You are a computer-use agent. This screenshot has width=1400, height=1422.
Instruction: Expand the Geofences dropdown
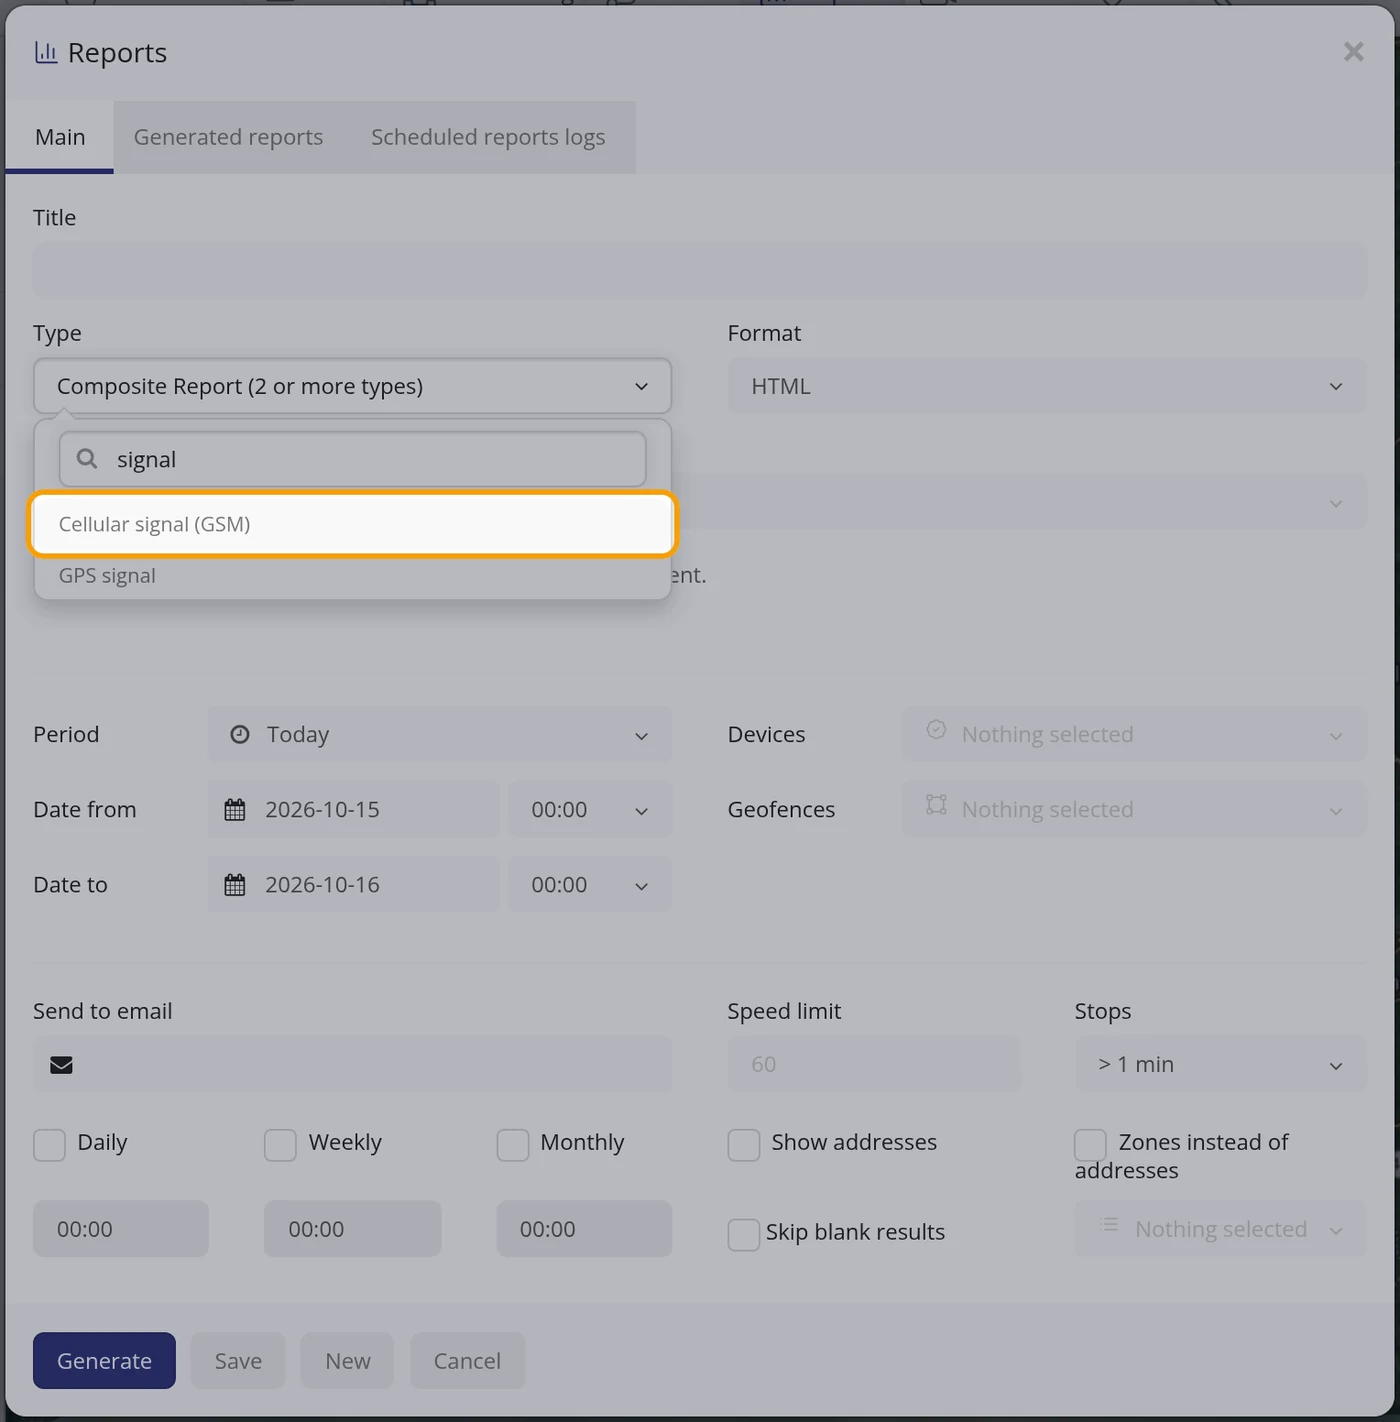(x=1134, y=810)
